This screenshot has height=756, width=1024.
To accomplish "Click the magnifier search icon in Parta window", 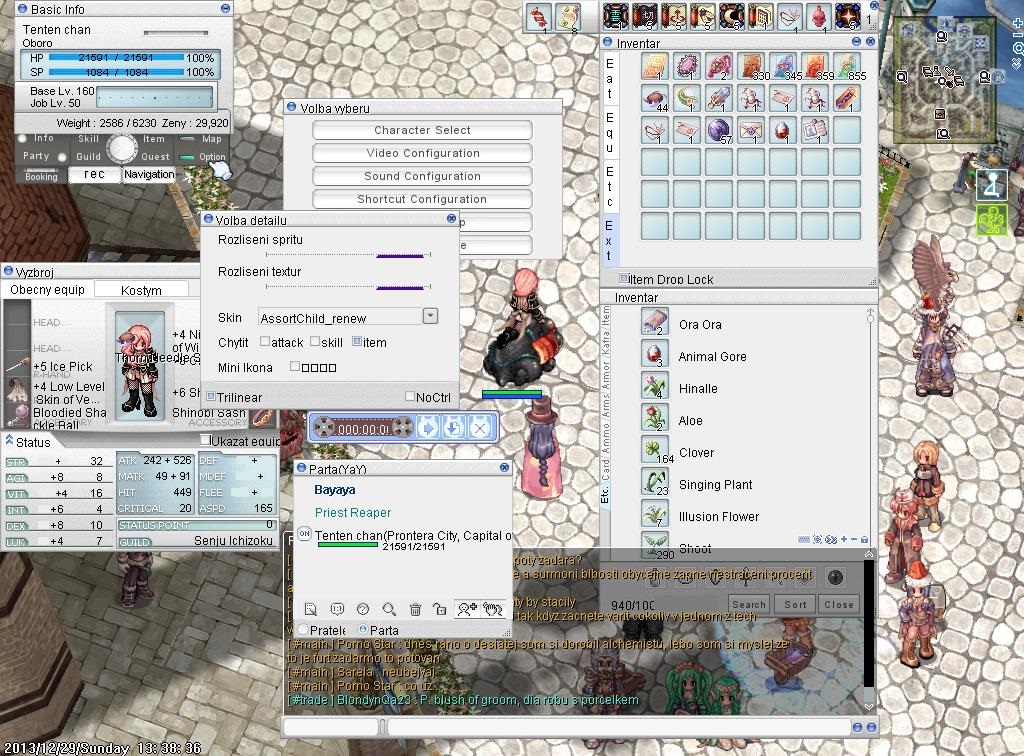I will [x=389, y=609].
